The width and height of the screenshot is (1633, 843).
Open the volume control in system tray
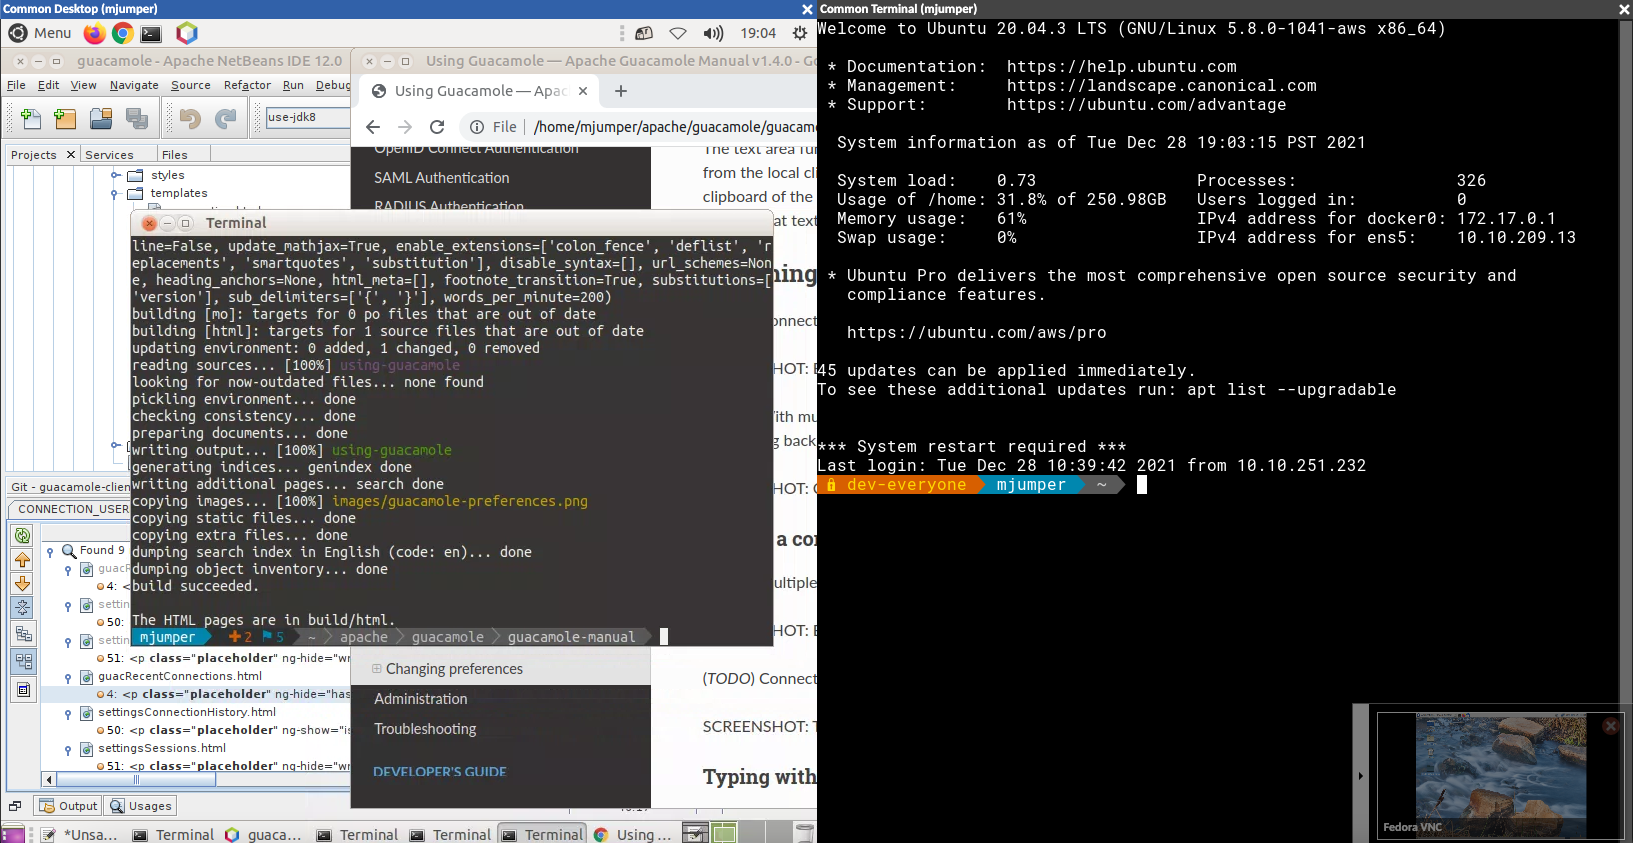point(713,33)
